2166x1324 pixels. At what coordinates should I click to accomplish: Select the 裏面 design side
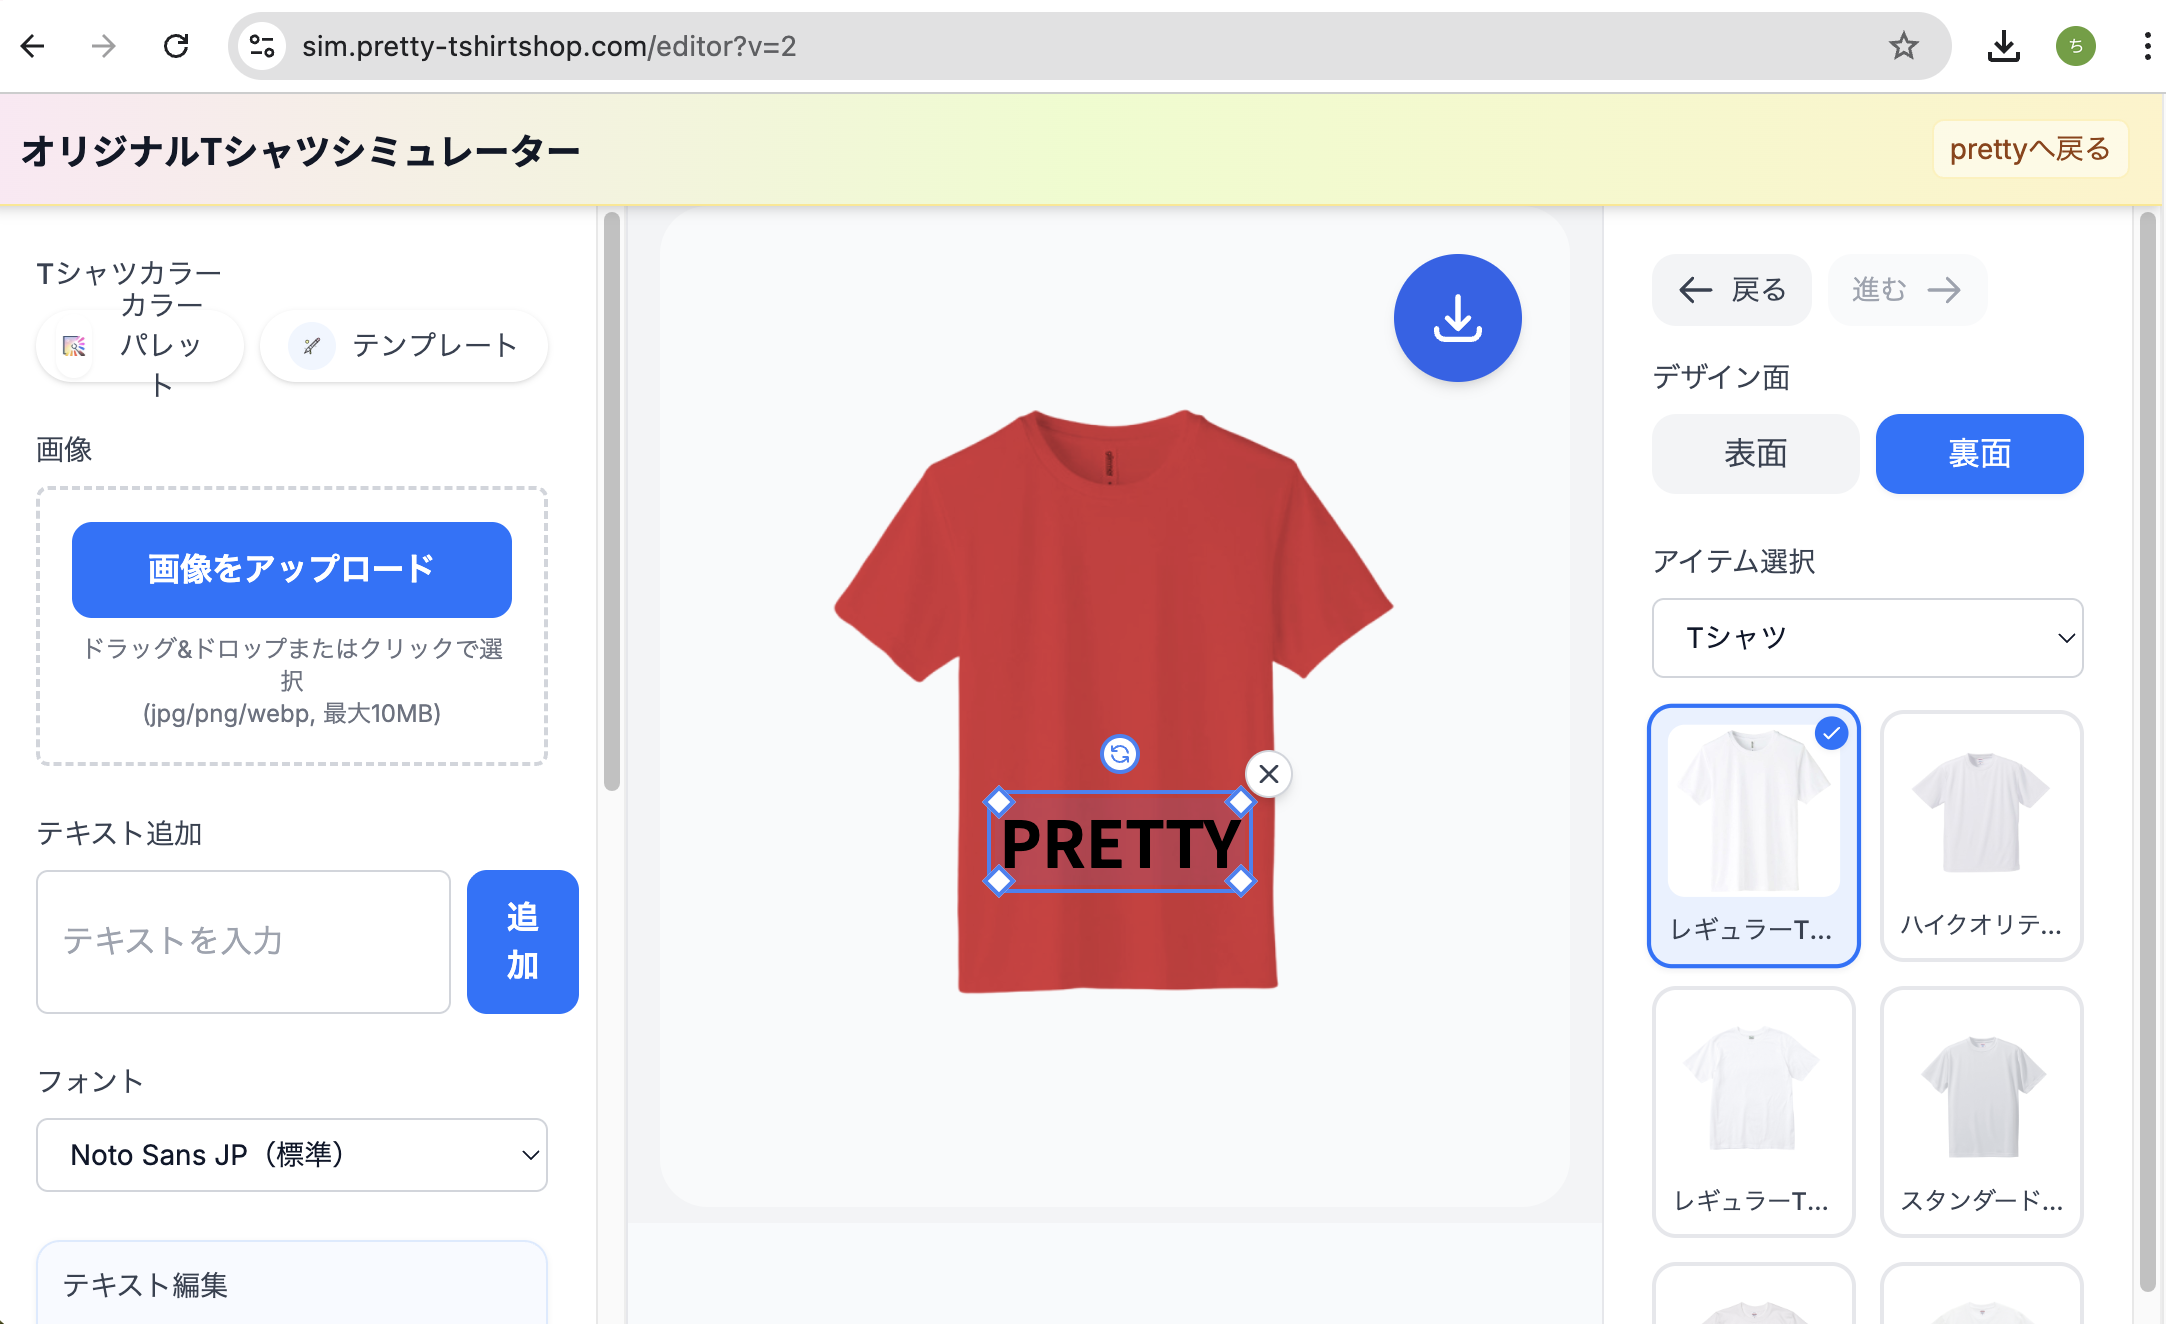(1979, 454)
